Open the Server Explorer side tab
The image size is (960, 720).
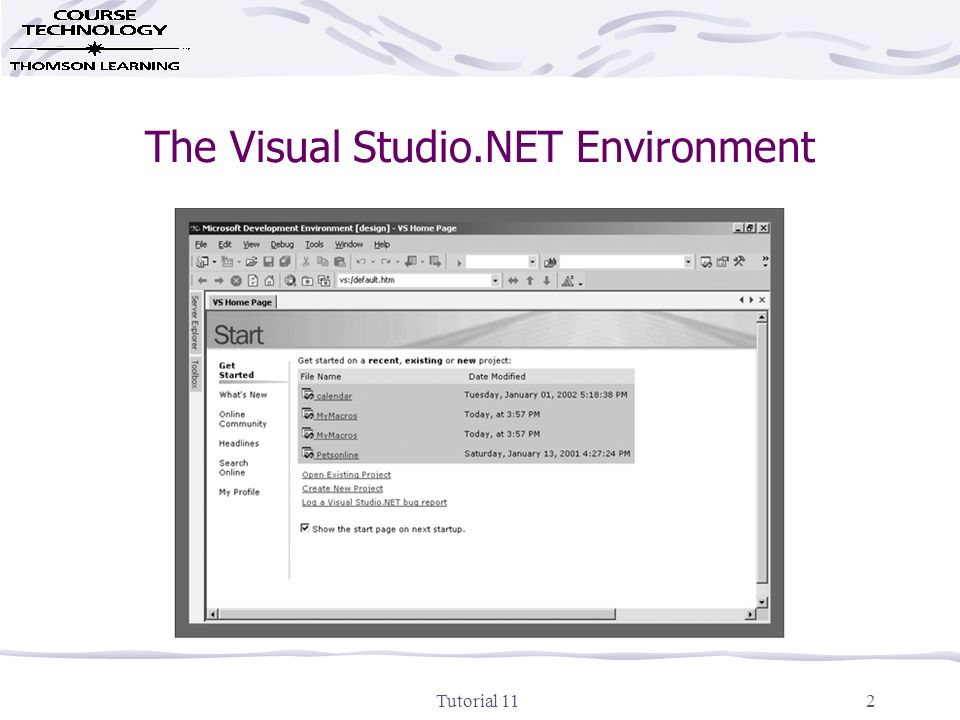(195, 323)
